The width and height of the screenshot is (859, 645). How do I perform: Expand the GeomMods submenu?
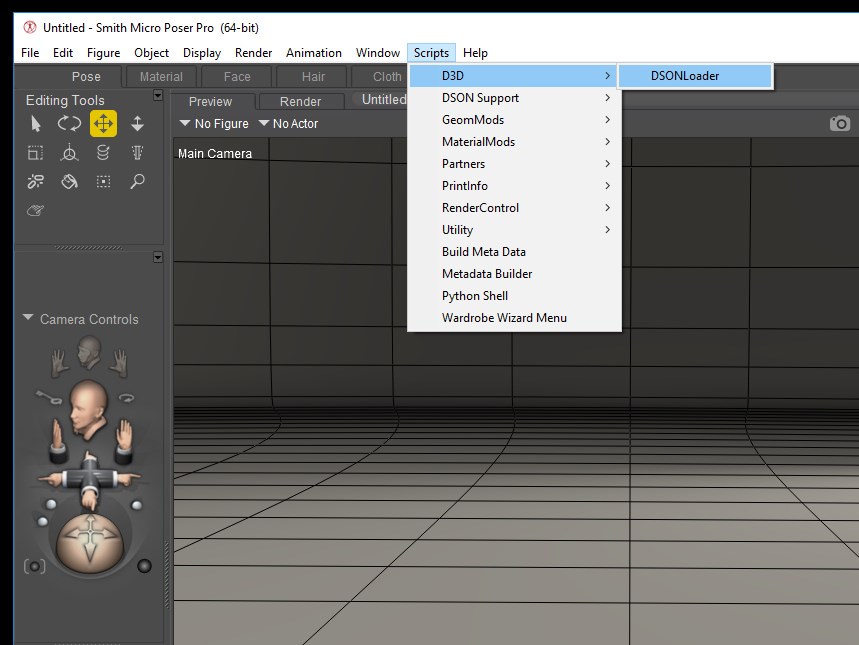(514, 119)
